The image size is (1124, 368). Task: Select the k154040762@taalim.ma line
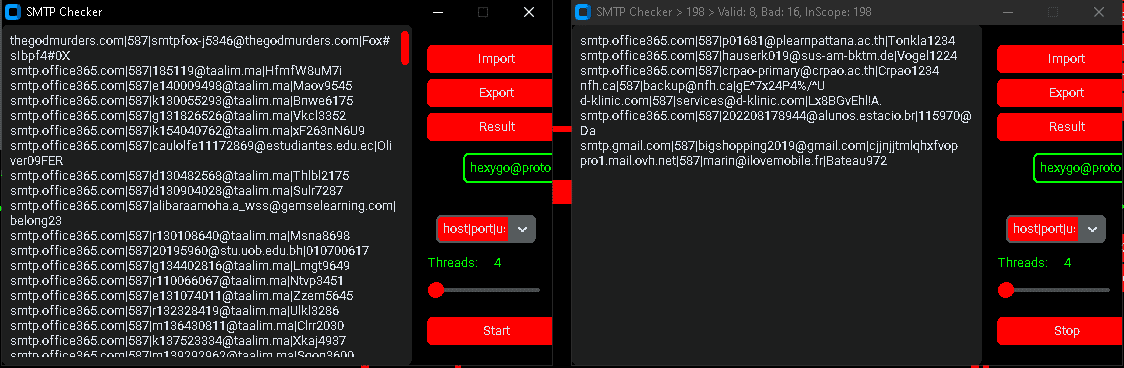[187, 131]
